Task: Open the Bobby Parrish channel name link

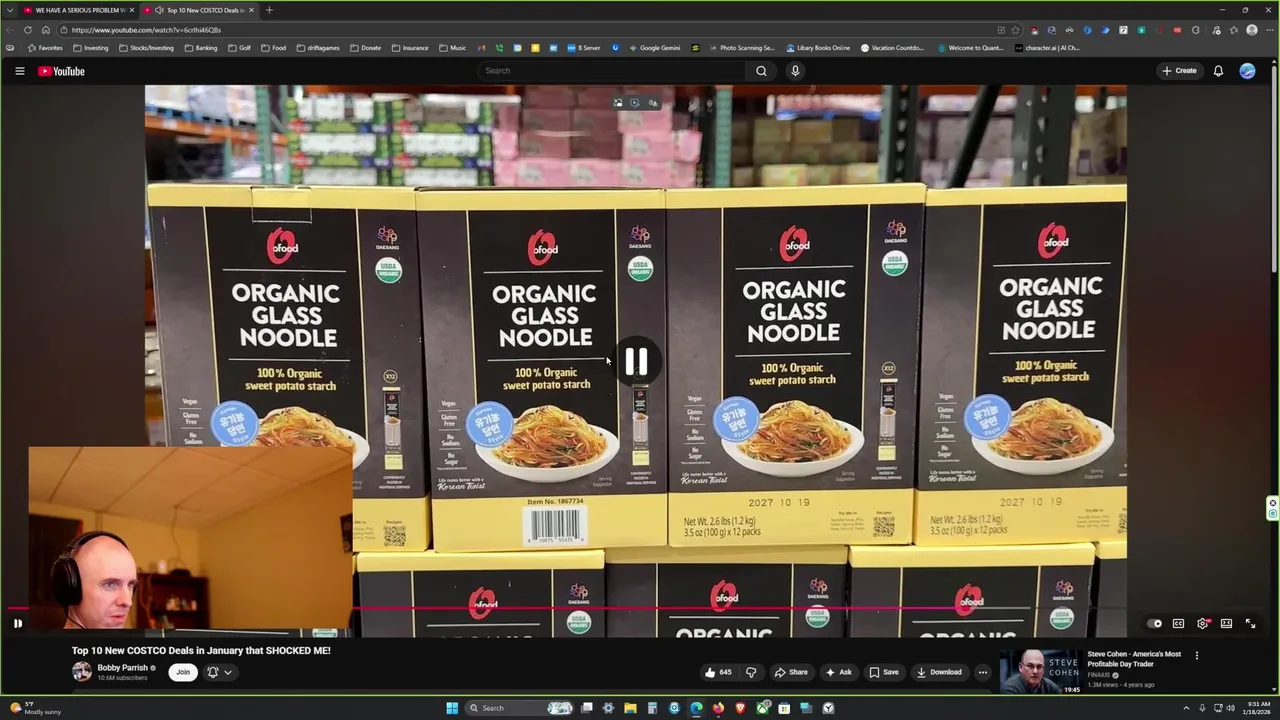Action: (122, 668)
